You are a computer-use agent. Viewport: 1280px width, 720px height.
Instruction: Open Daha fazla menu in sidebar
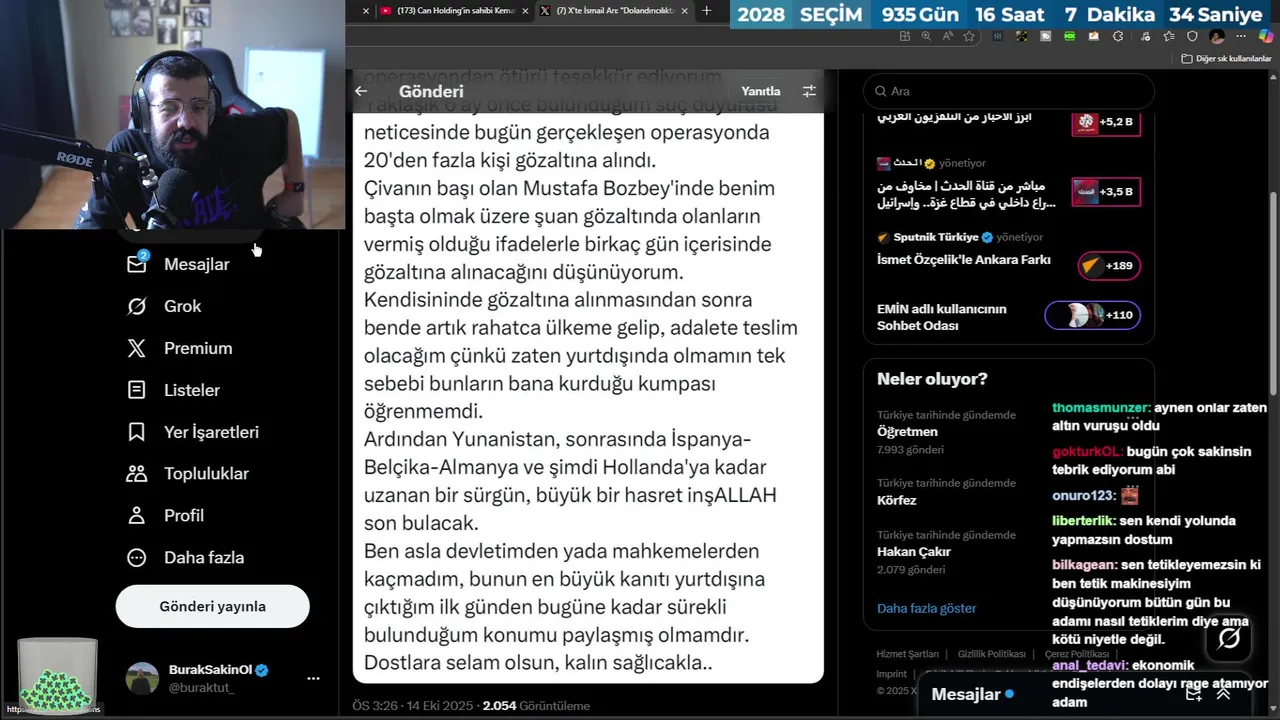point(185,557)
